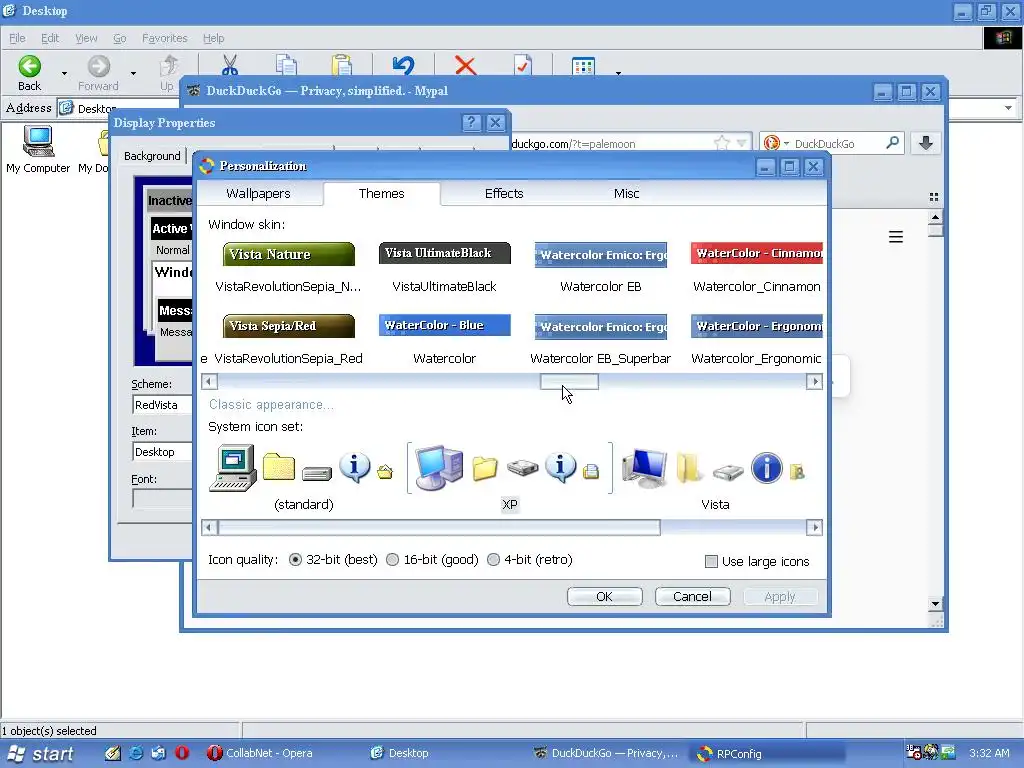Switch to the Effects tab
This screenshot has width=1024, height=768.
tap(504, 194)
